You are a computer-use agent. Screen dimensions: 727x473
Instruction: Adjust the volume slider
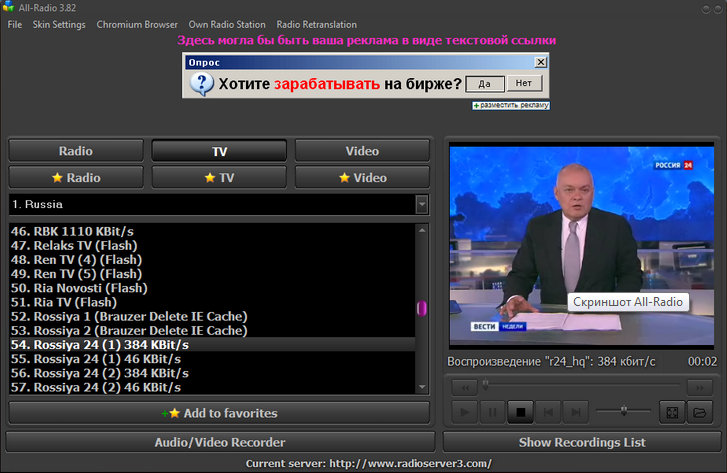click(x=624, y=410)
